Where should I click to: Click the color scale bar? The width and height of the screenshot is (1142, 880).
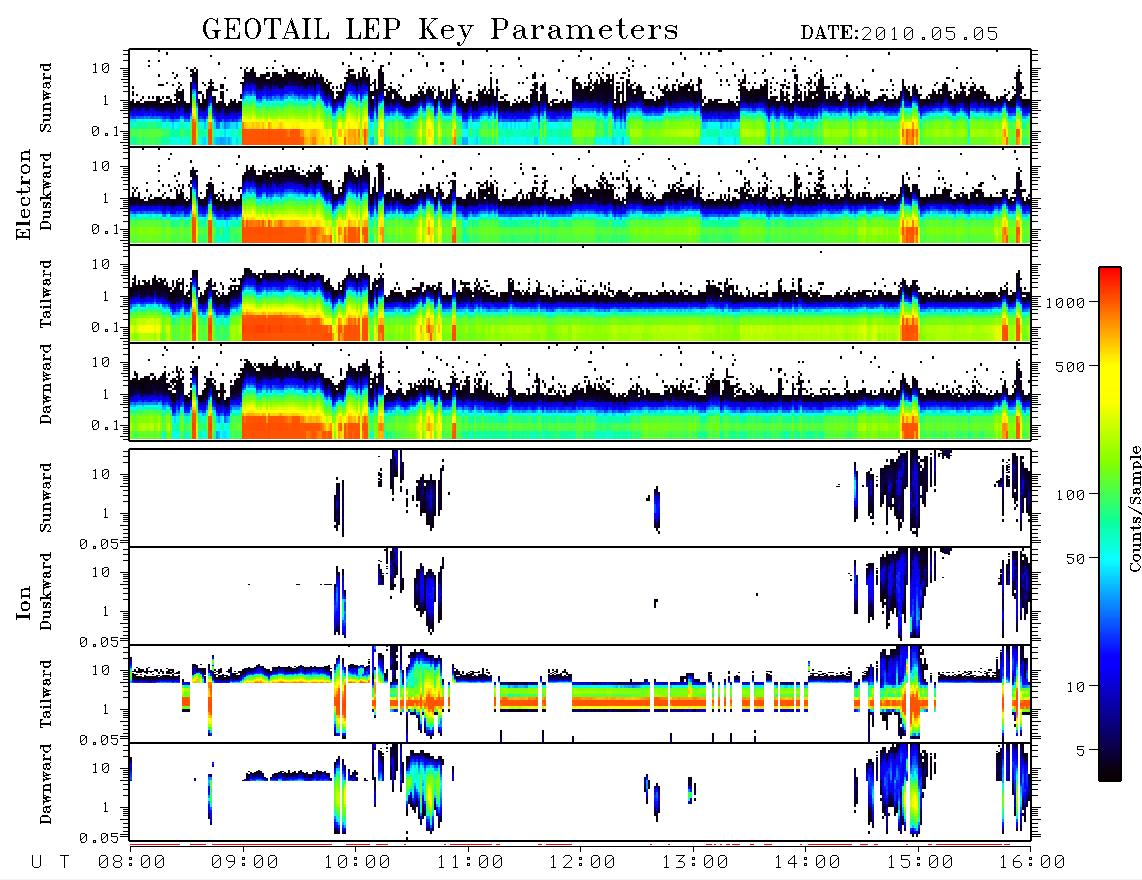(1109, 524)
